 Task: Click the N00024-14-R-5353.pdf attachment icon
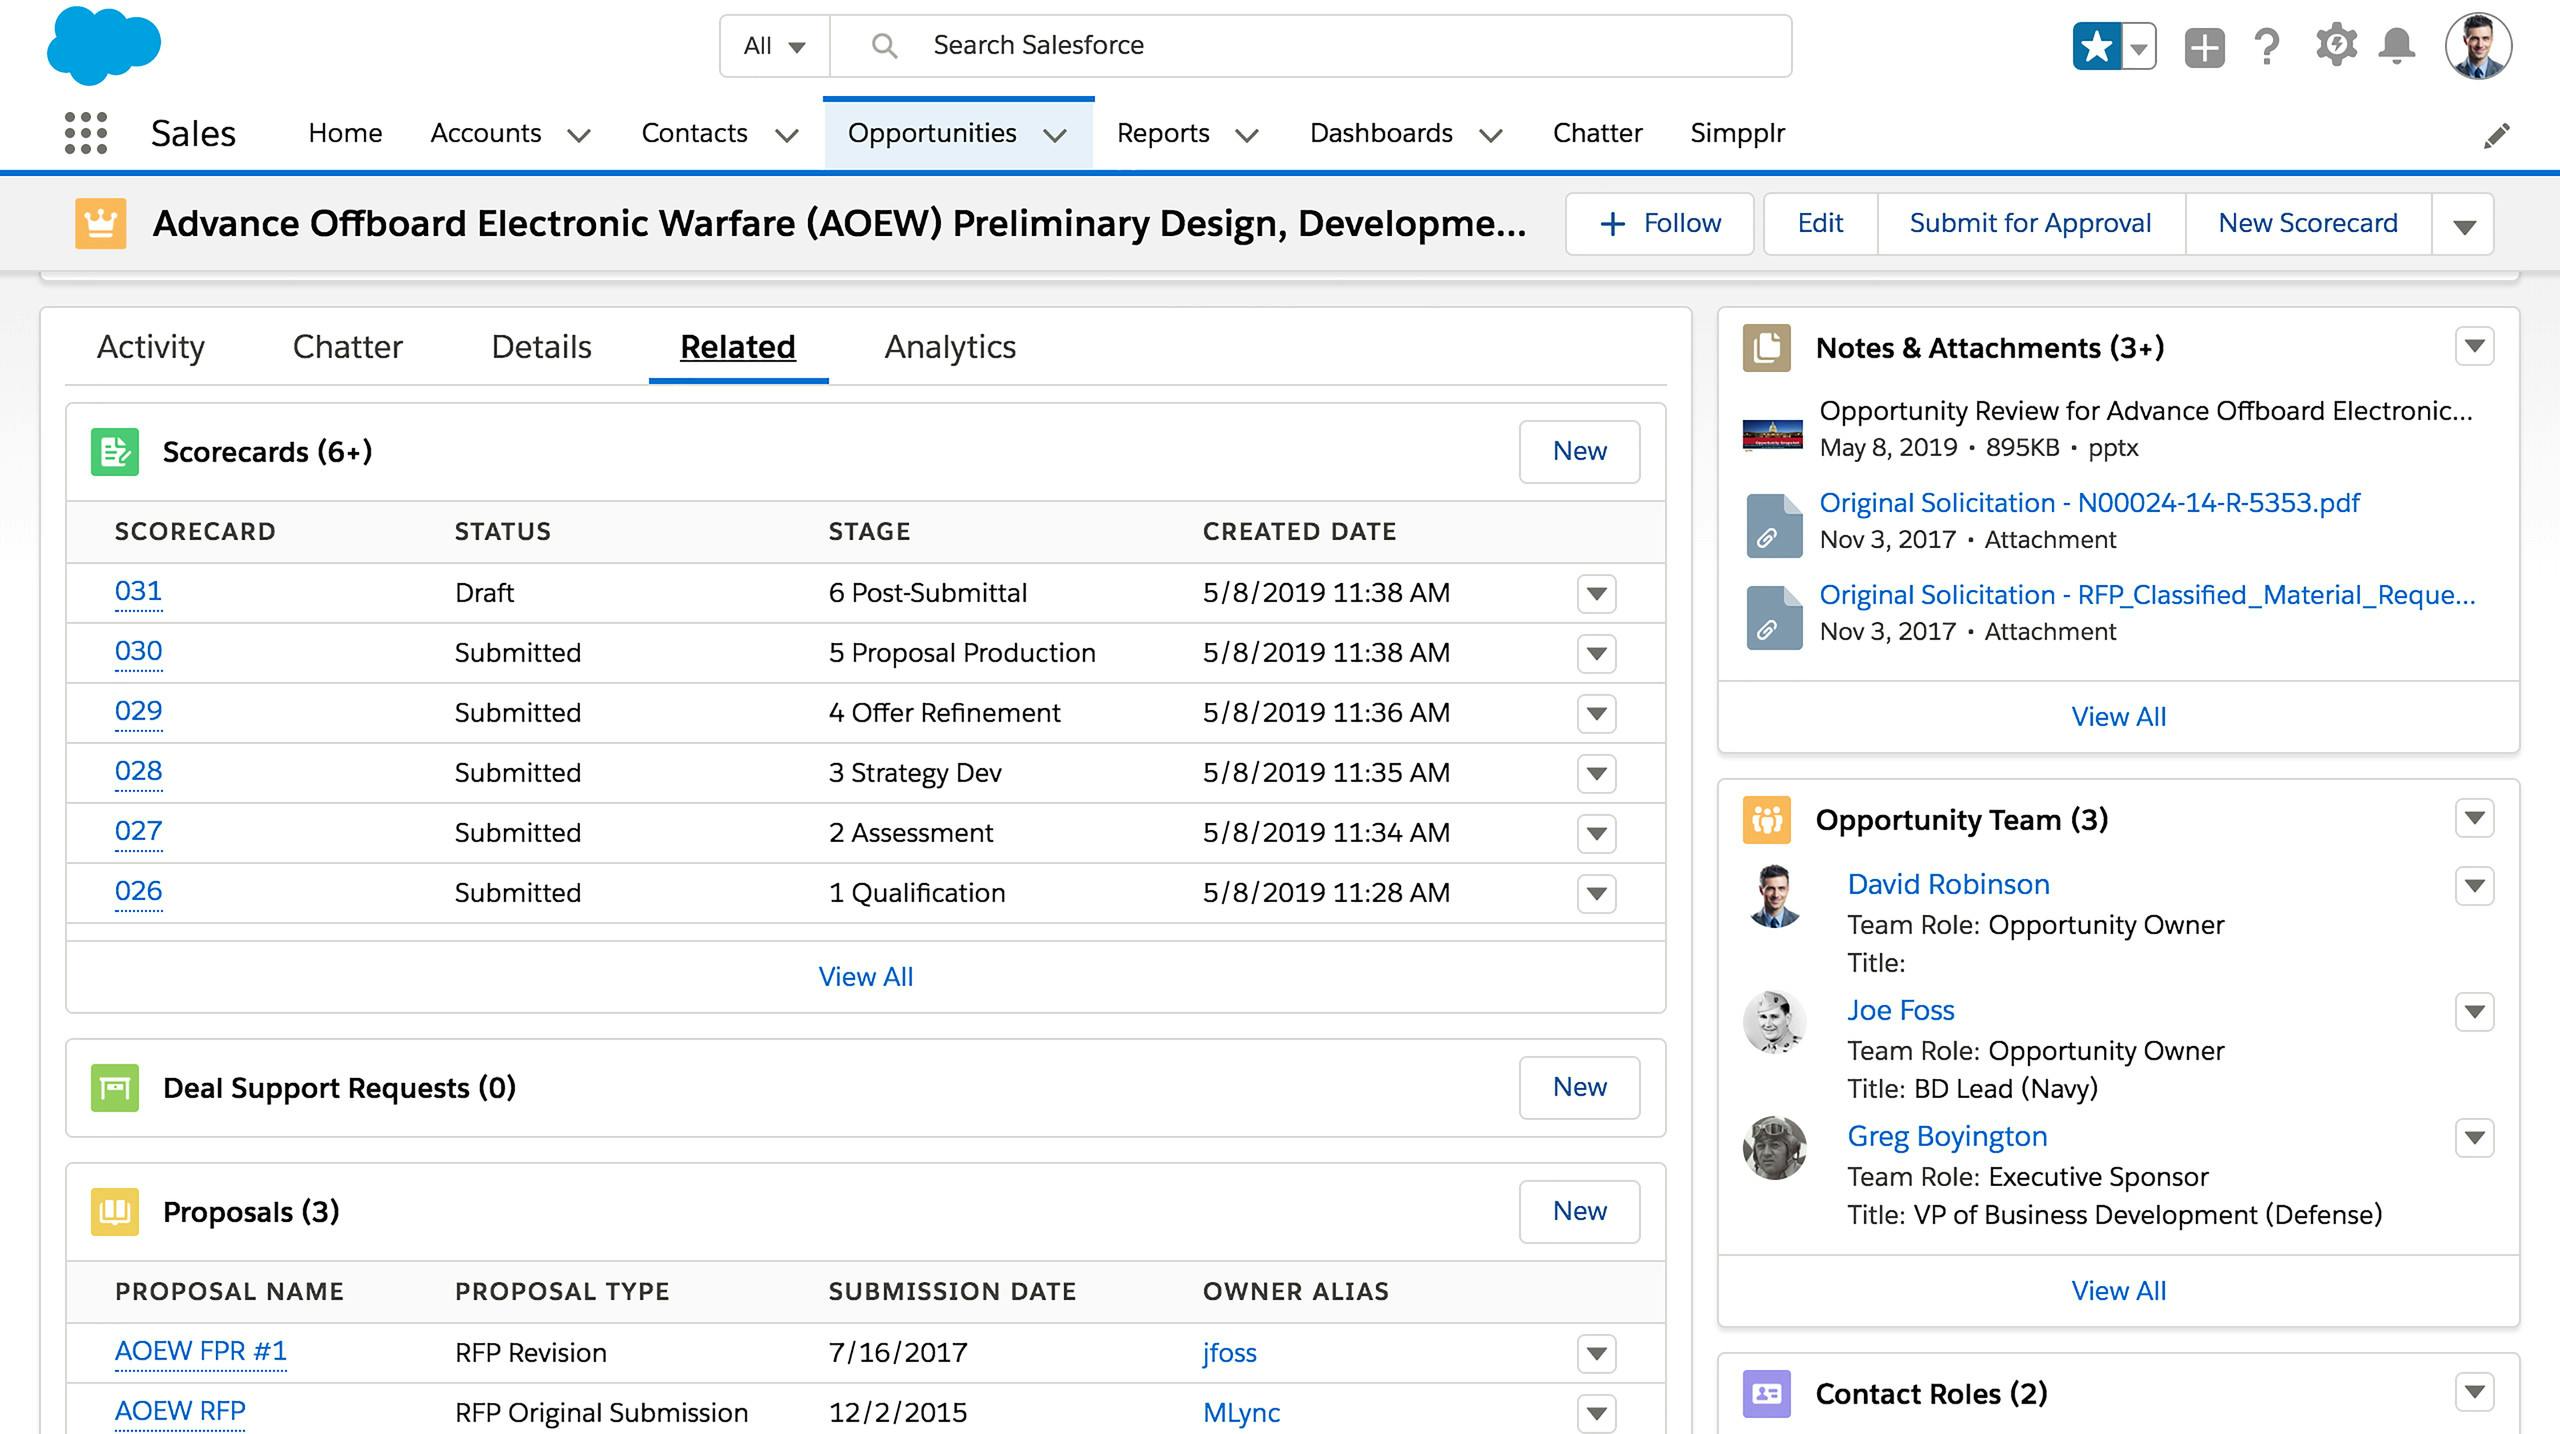1774,526
